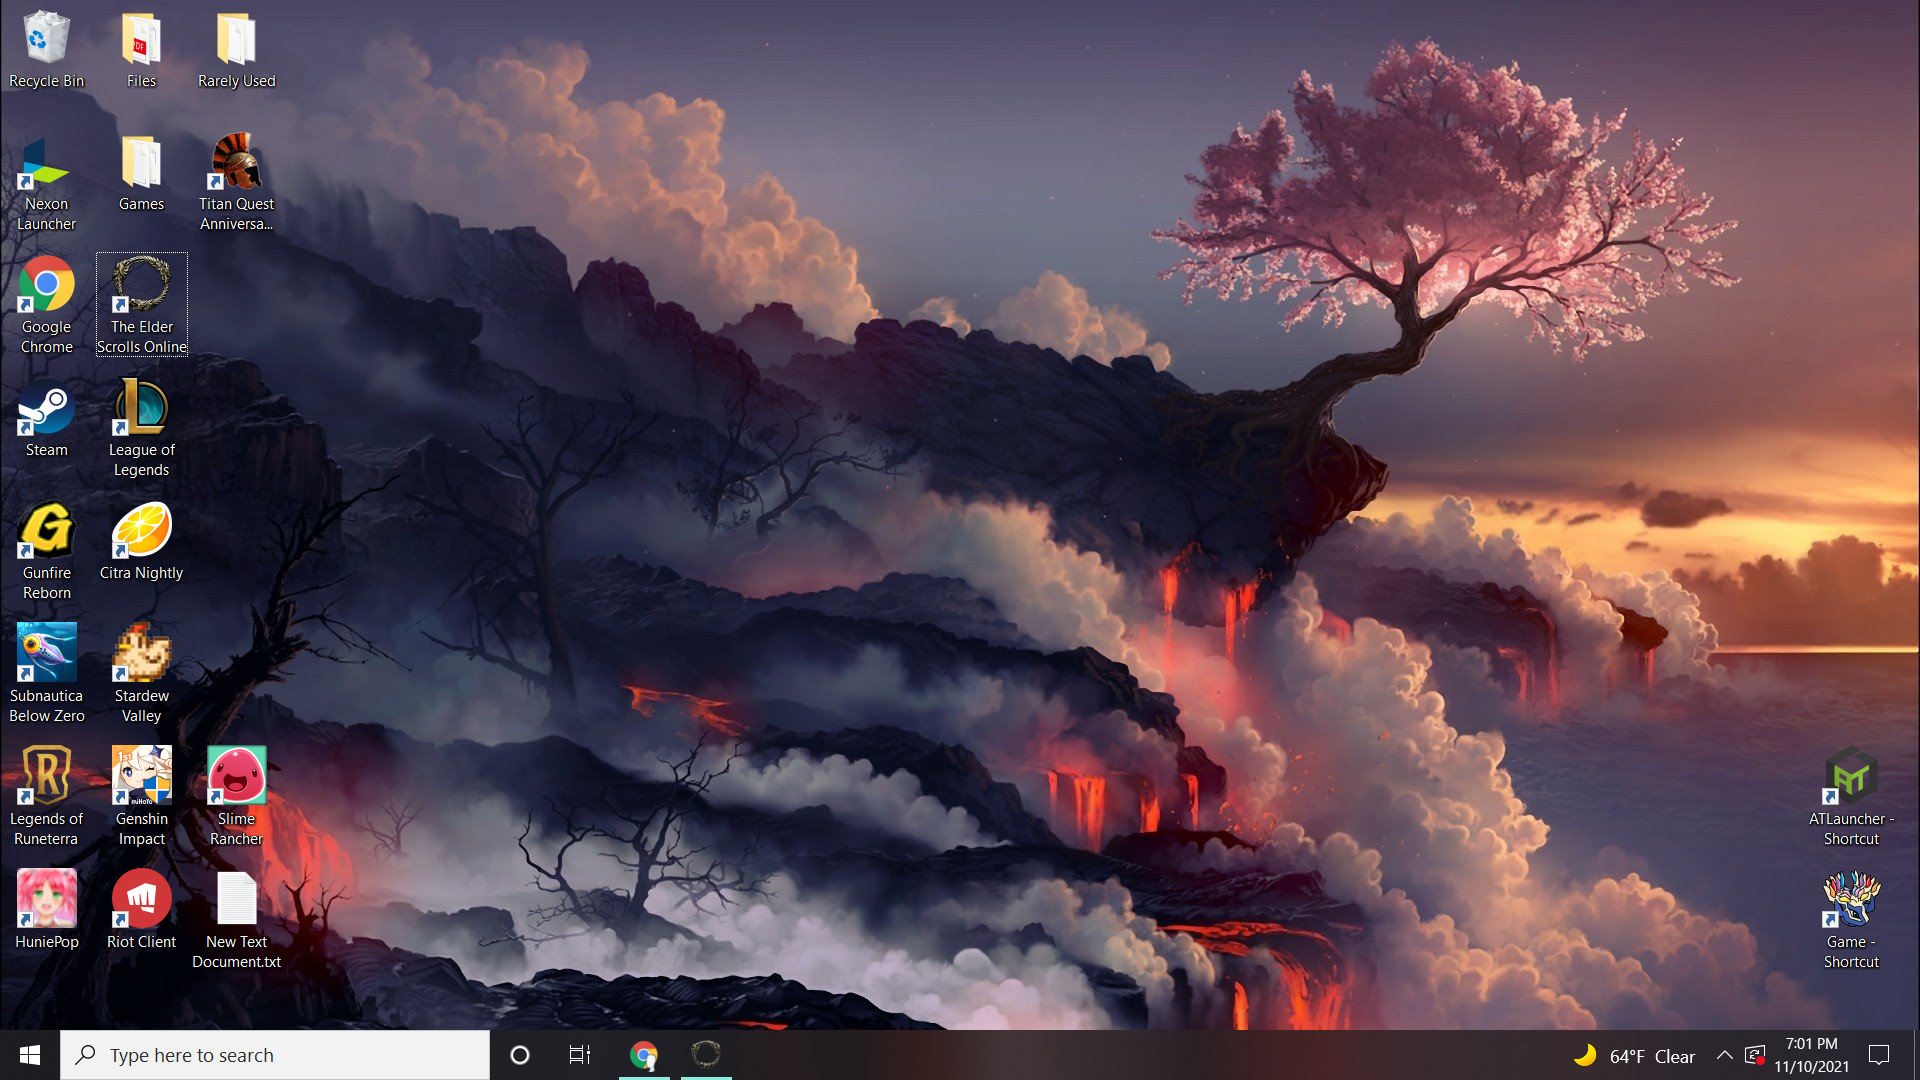Select the Nexon Launcher shortcut
The image size is (1920, 1080).
tap(46, 183)
